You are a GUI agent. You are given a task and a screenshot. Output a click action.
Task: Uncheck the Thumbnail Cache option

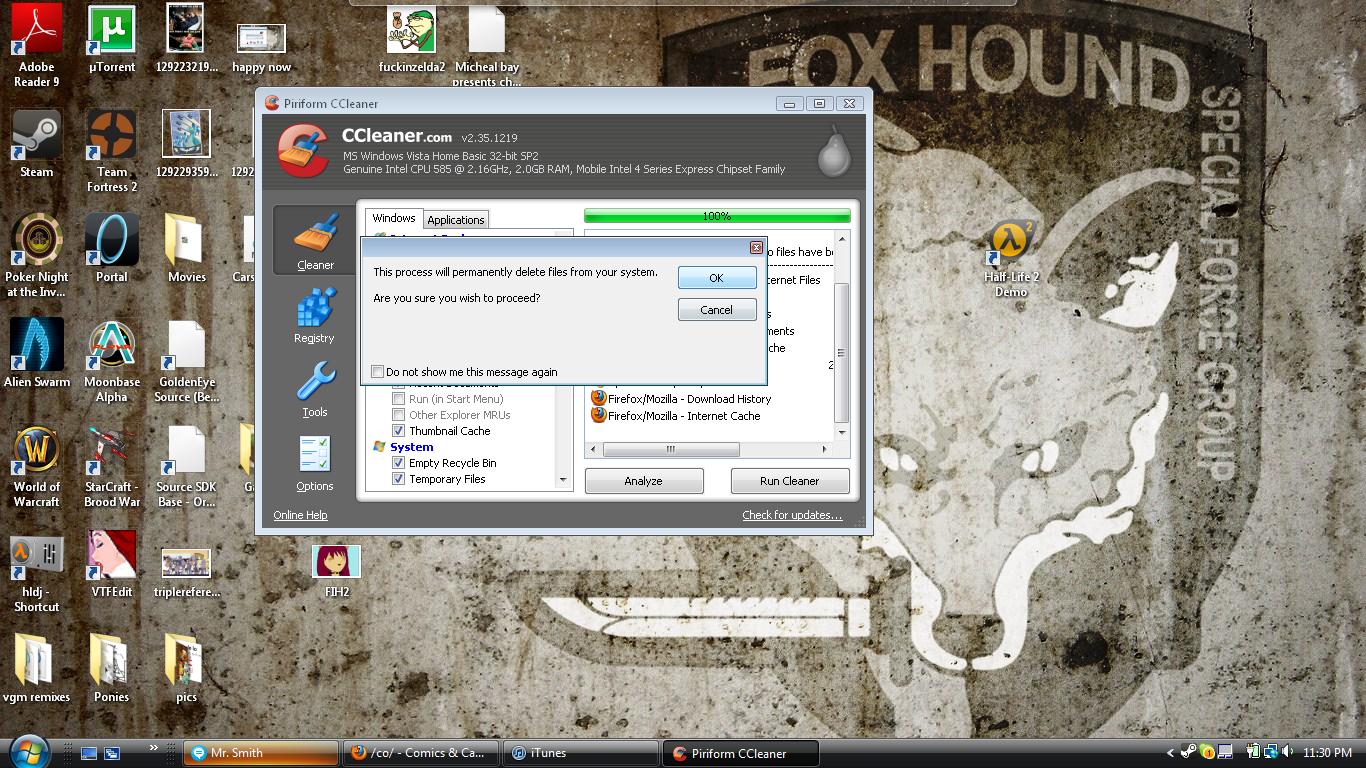coord(399,431)
